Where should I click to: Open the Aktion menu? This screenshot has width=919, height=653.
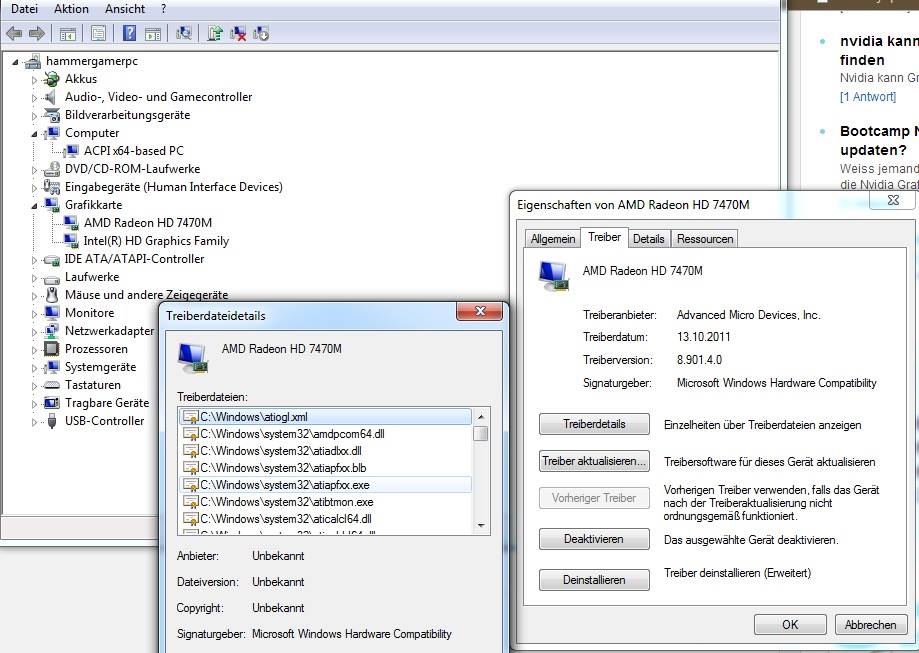71,9
